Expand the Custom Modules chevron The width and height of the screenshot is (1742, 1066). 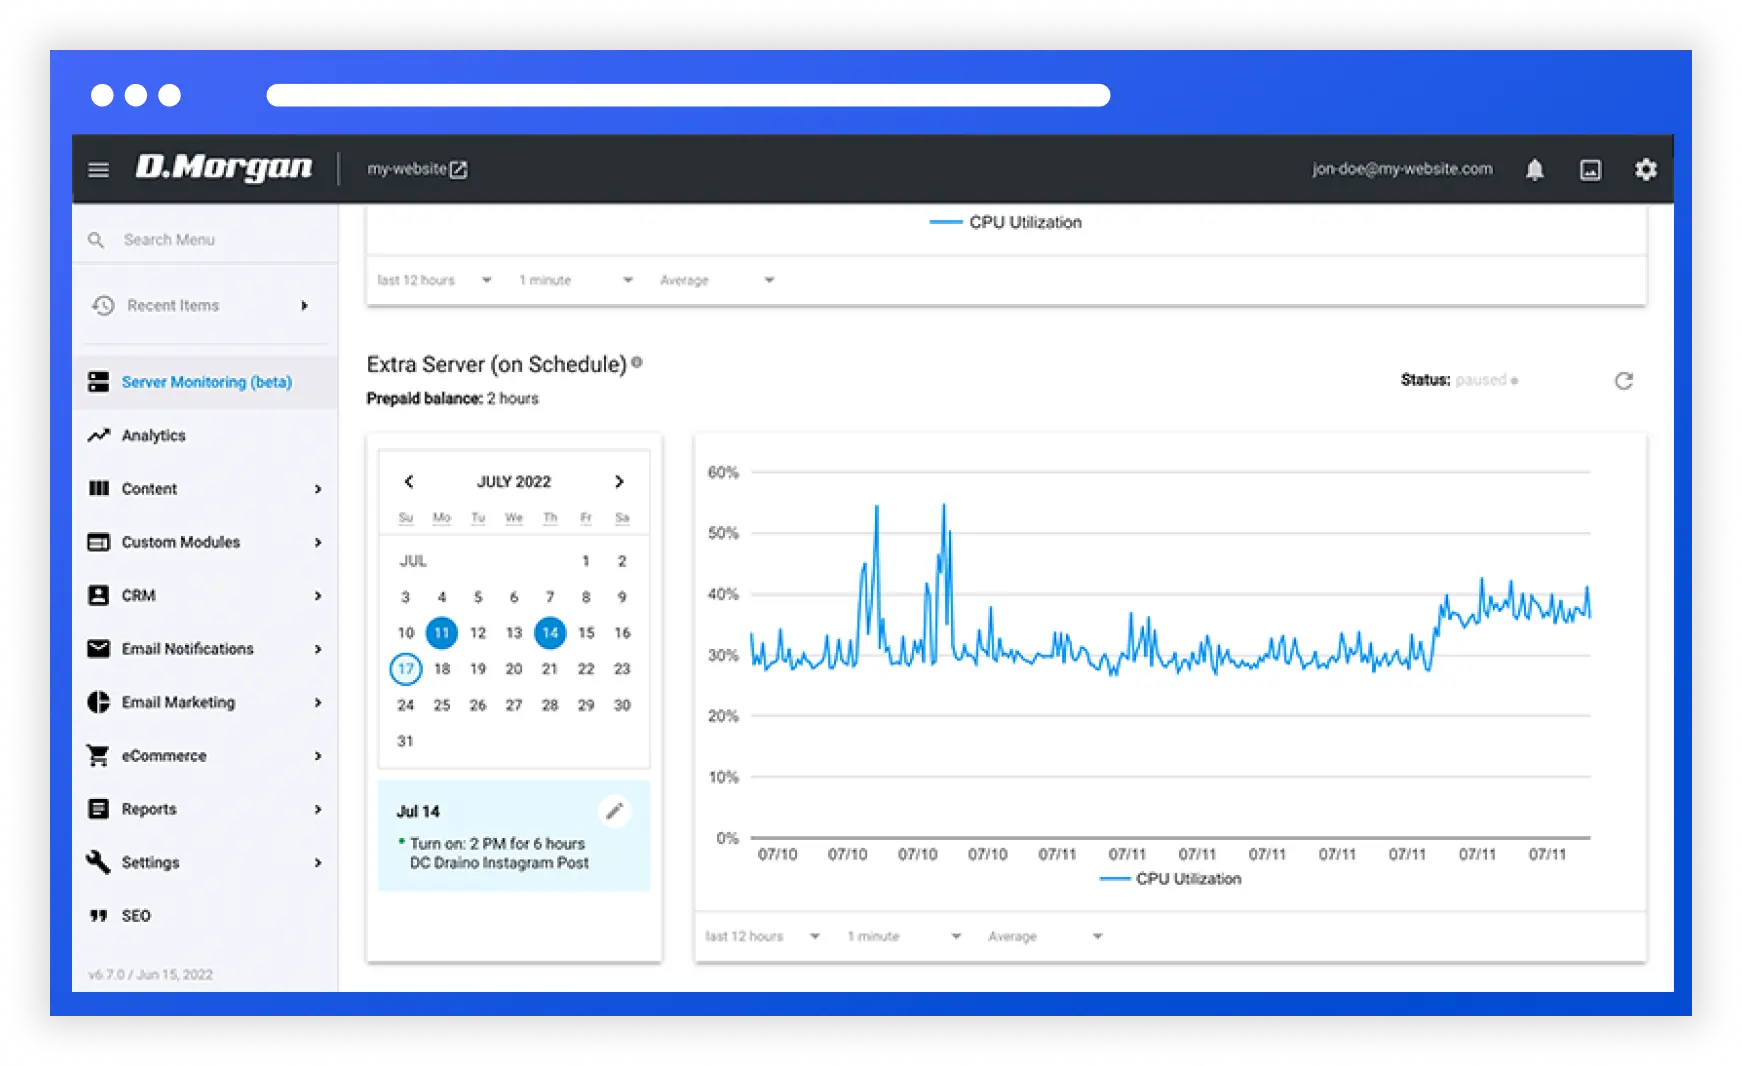[x=318, y=543]
